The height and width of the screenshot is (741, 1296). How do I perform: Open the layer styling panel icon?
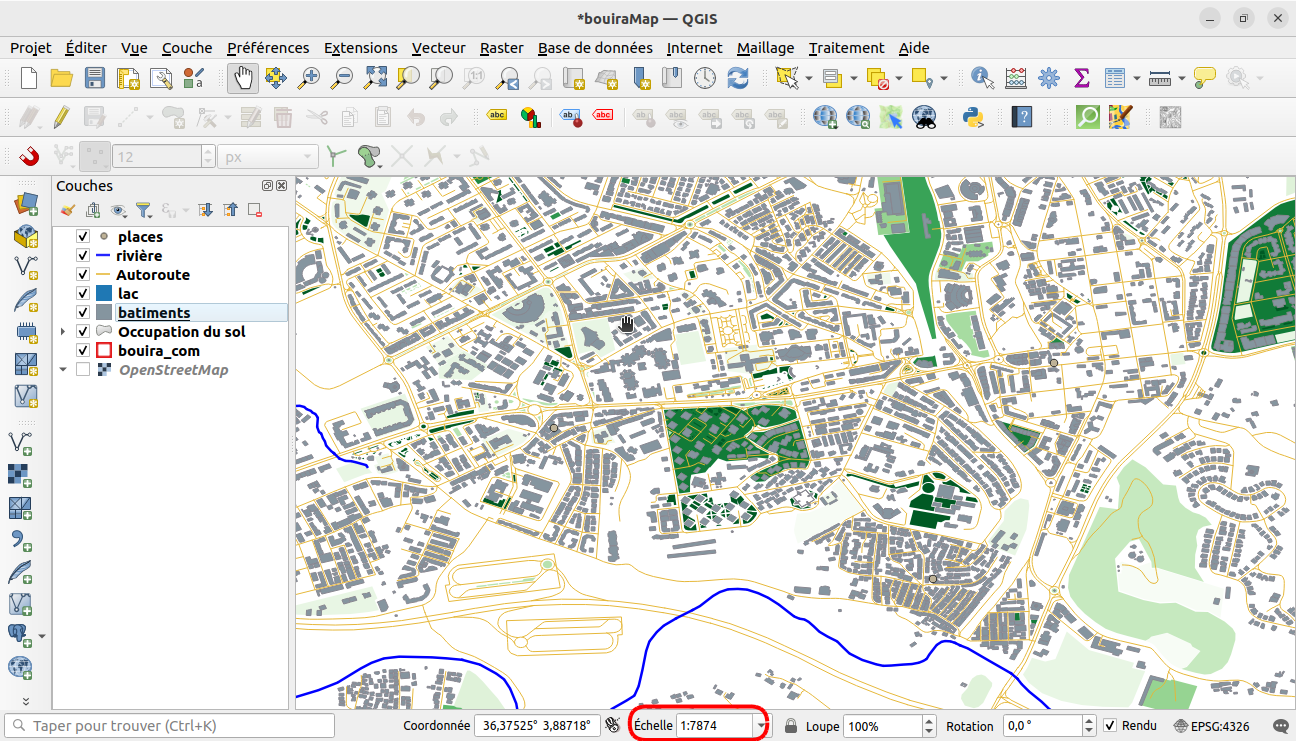pyautogui.click(x=68, y=210)
